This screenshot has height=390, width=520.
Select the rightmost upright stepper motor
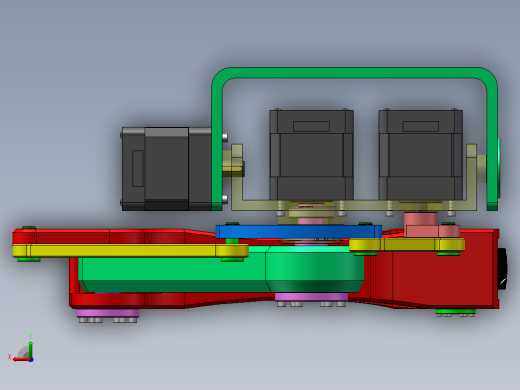pos(420,155)
